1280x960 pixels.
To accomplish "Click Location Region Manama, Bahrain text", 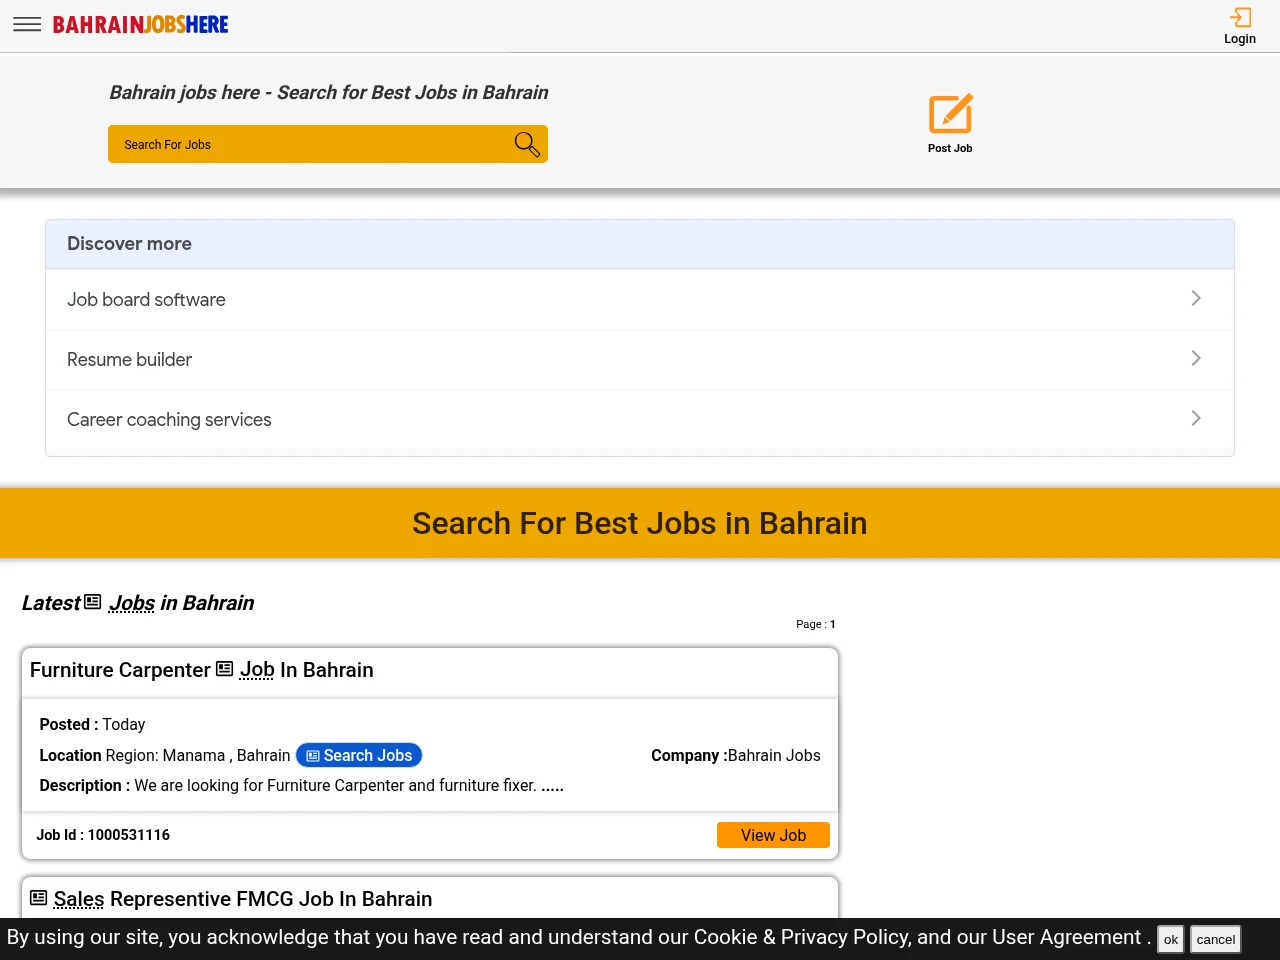I will coord(165,755).
